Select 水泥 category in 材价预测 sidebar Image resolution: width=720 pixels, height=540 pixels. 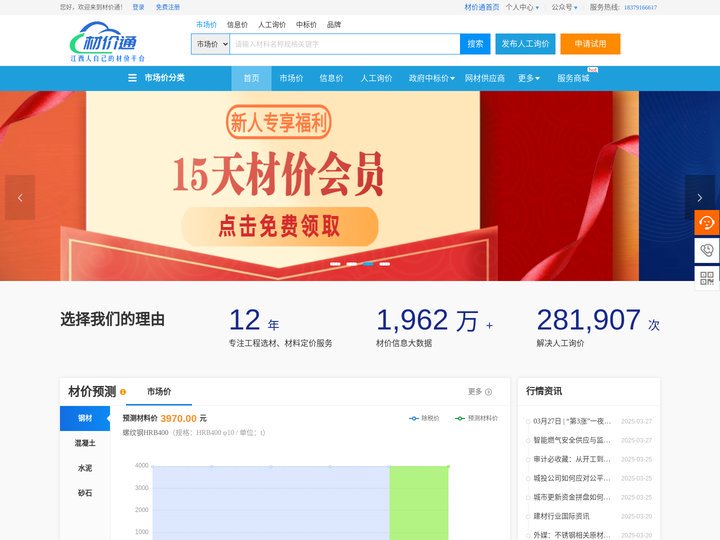85,468
